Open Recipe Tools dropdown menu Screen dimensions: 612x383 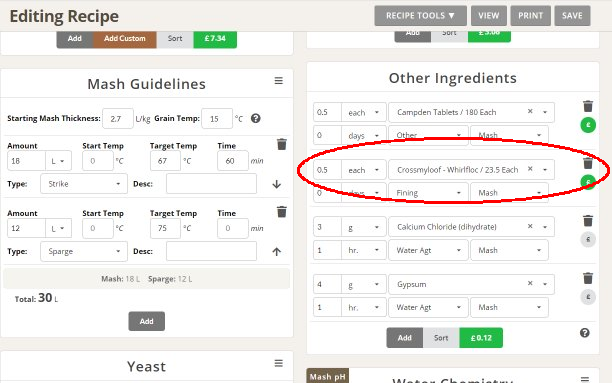420,16
